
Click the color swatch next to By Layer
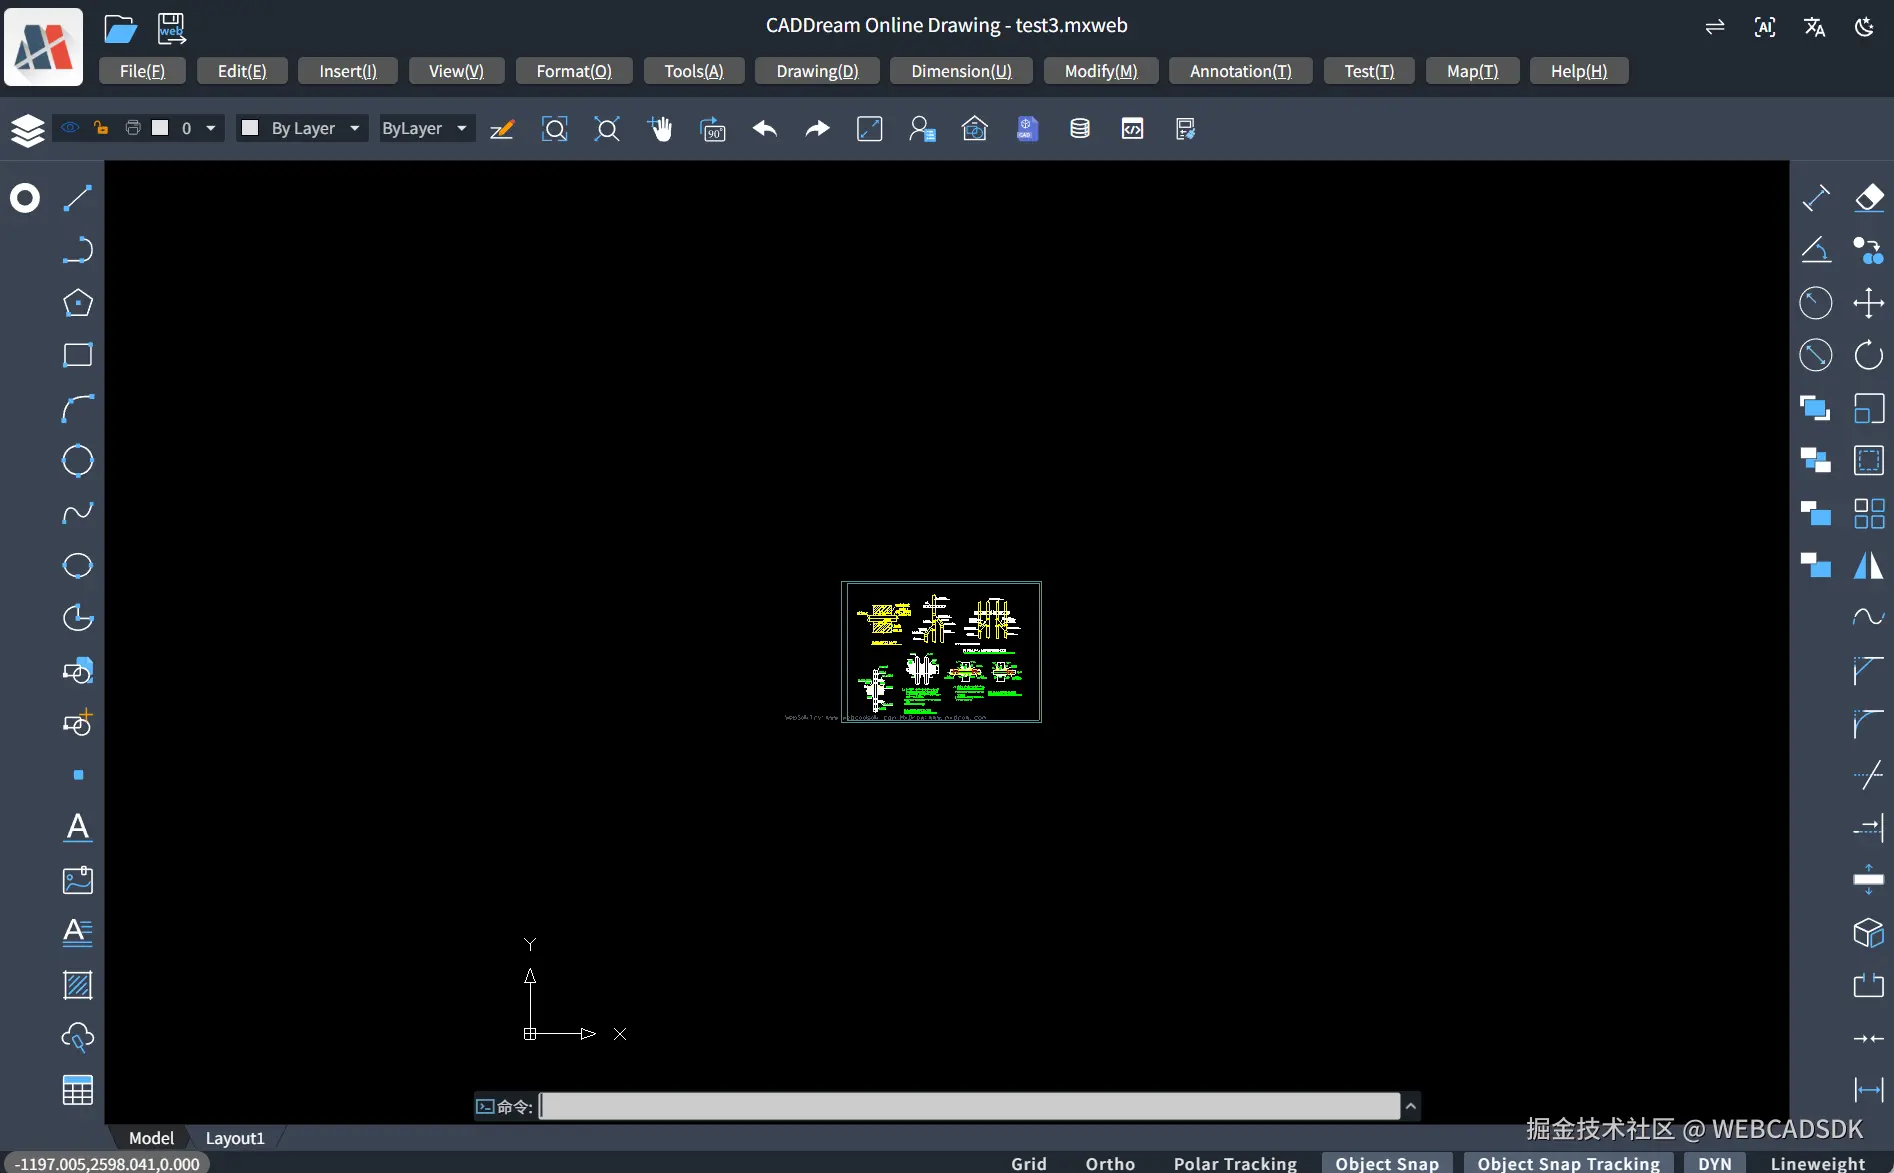(251, 128)
